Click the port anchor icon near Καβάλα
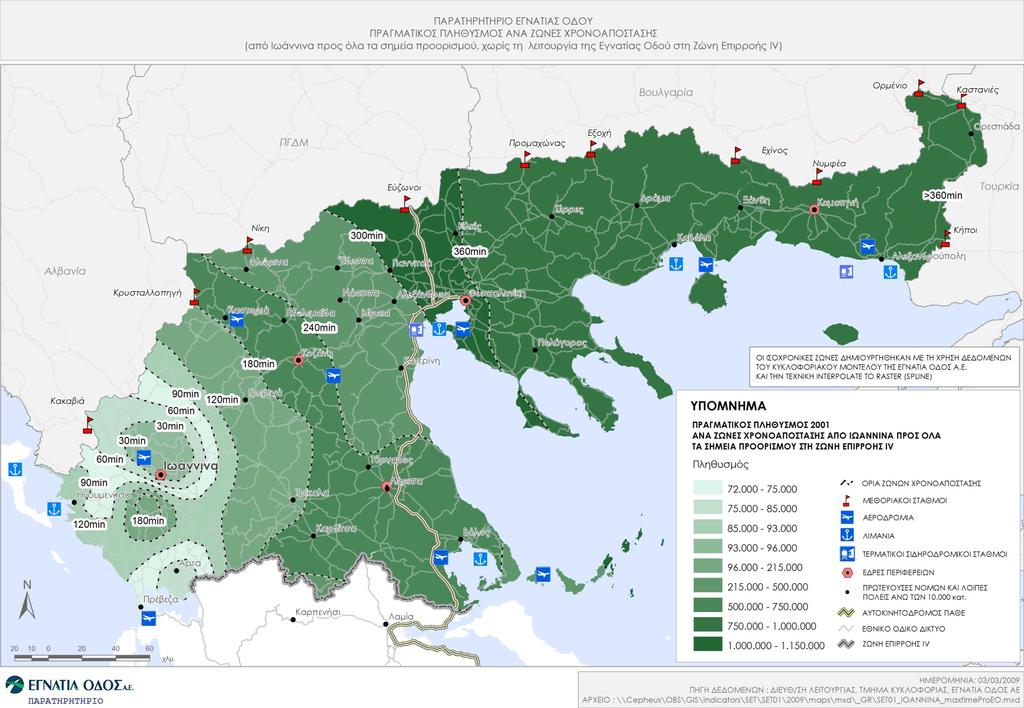The width and height of the screenshot is (1024, 708). point(677,264)
